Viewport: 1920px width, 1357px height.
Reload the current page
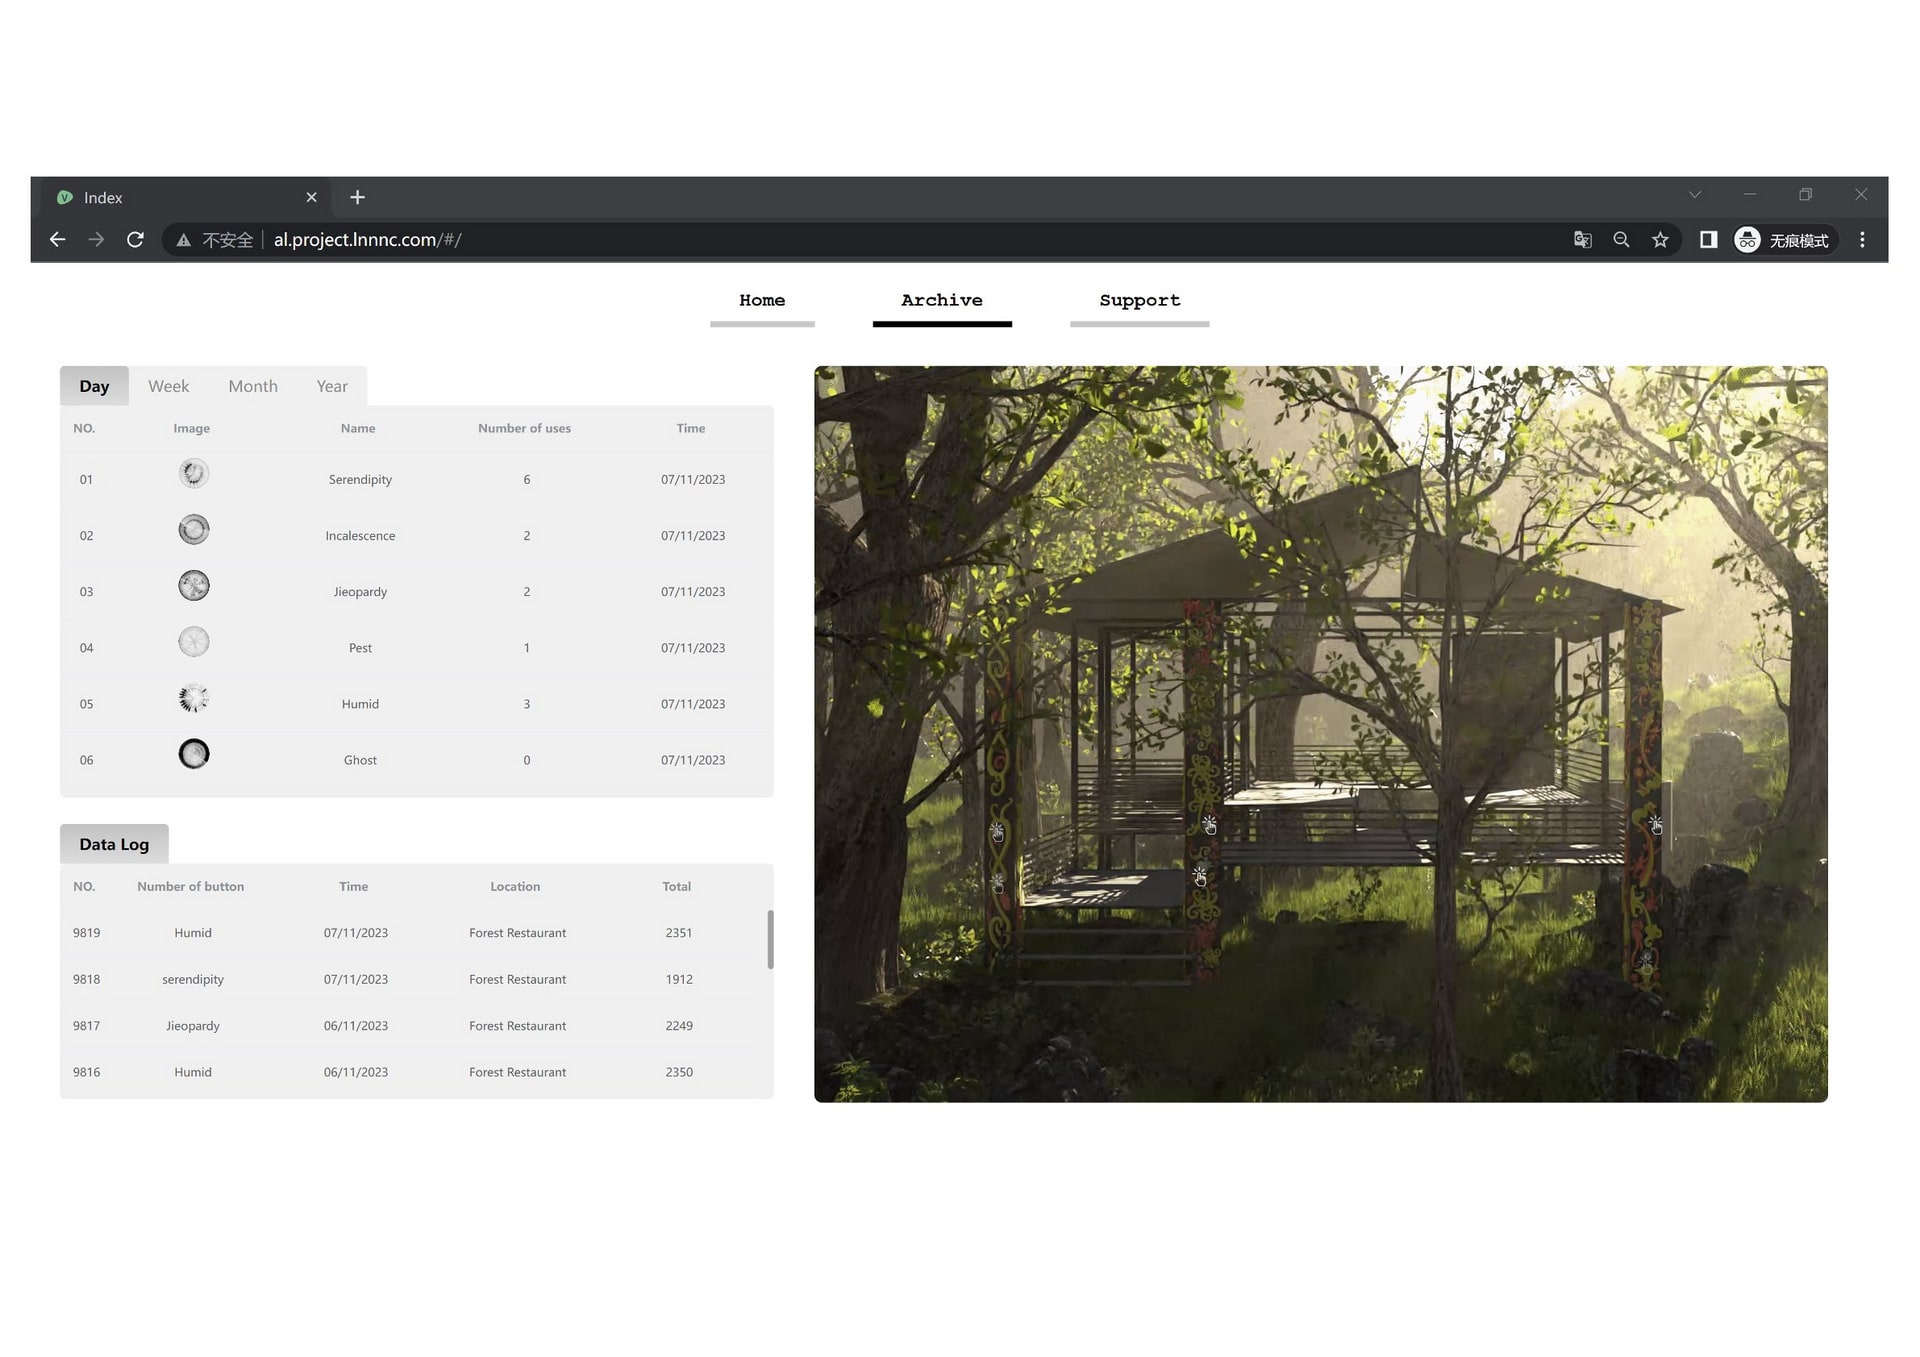pyautogui.click(x=135, y=240)
